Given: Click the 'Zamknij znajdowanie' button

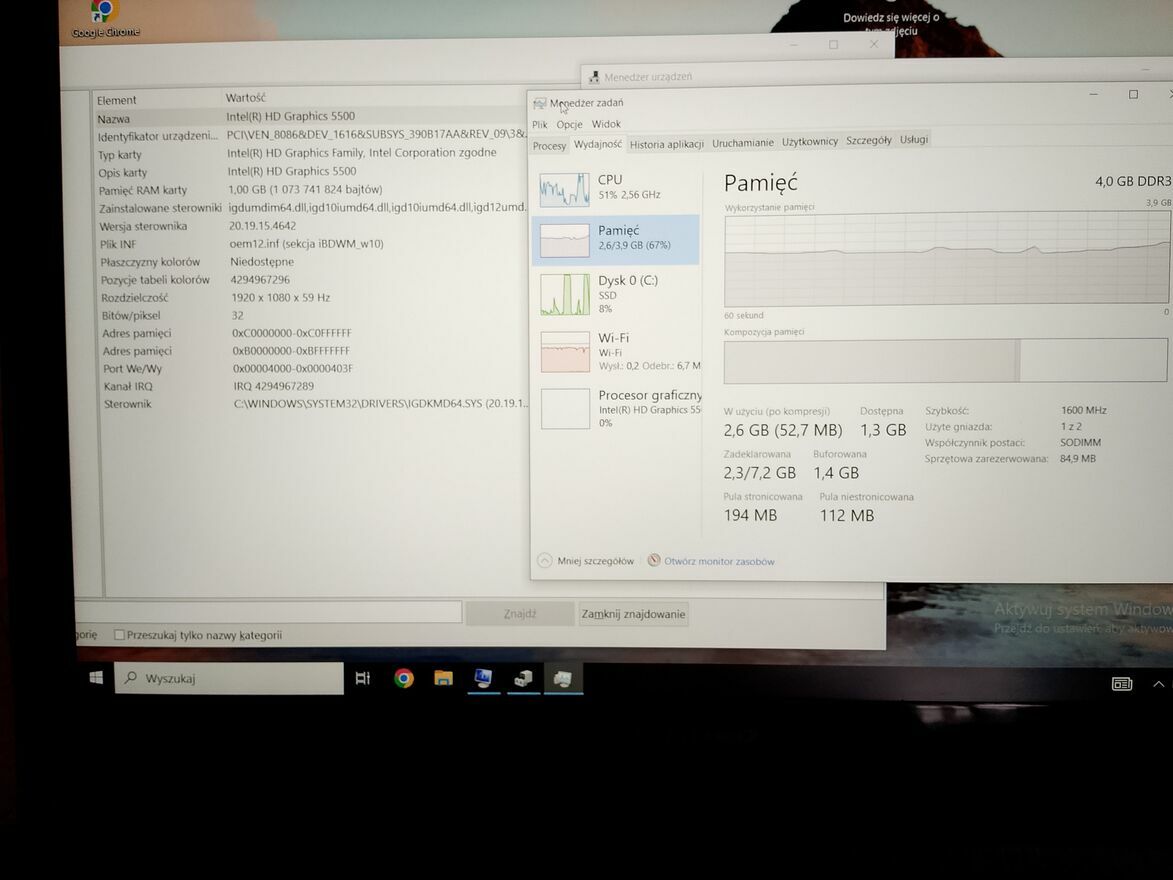Looking at the screenshot, I should point(633,614).
